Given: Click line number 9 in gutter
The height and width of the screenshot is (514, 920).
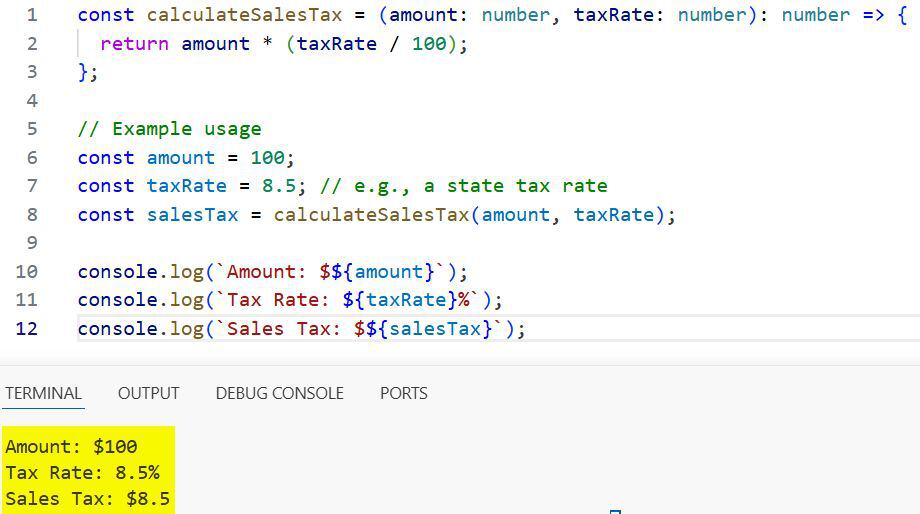Looking at the screenshot, I should (32, 242).
